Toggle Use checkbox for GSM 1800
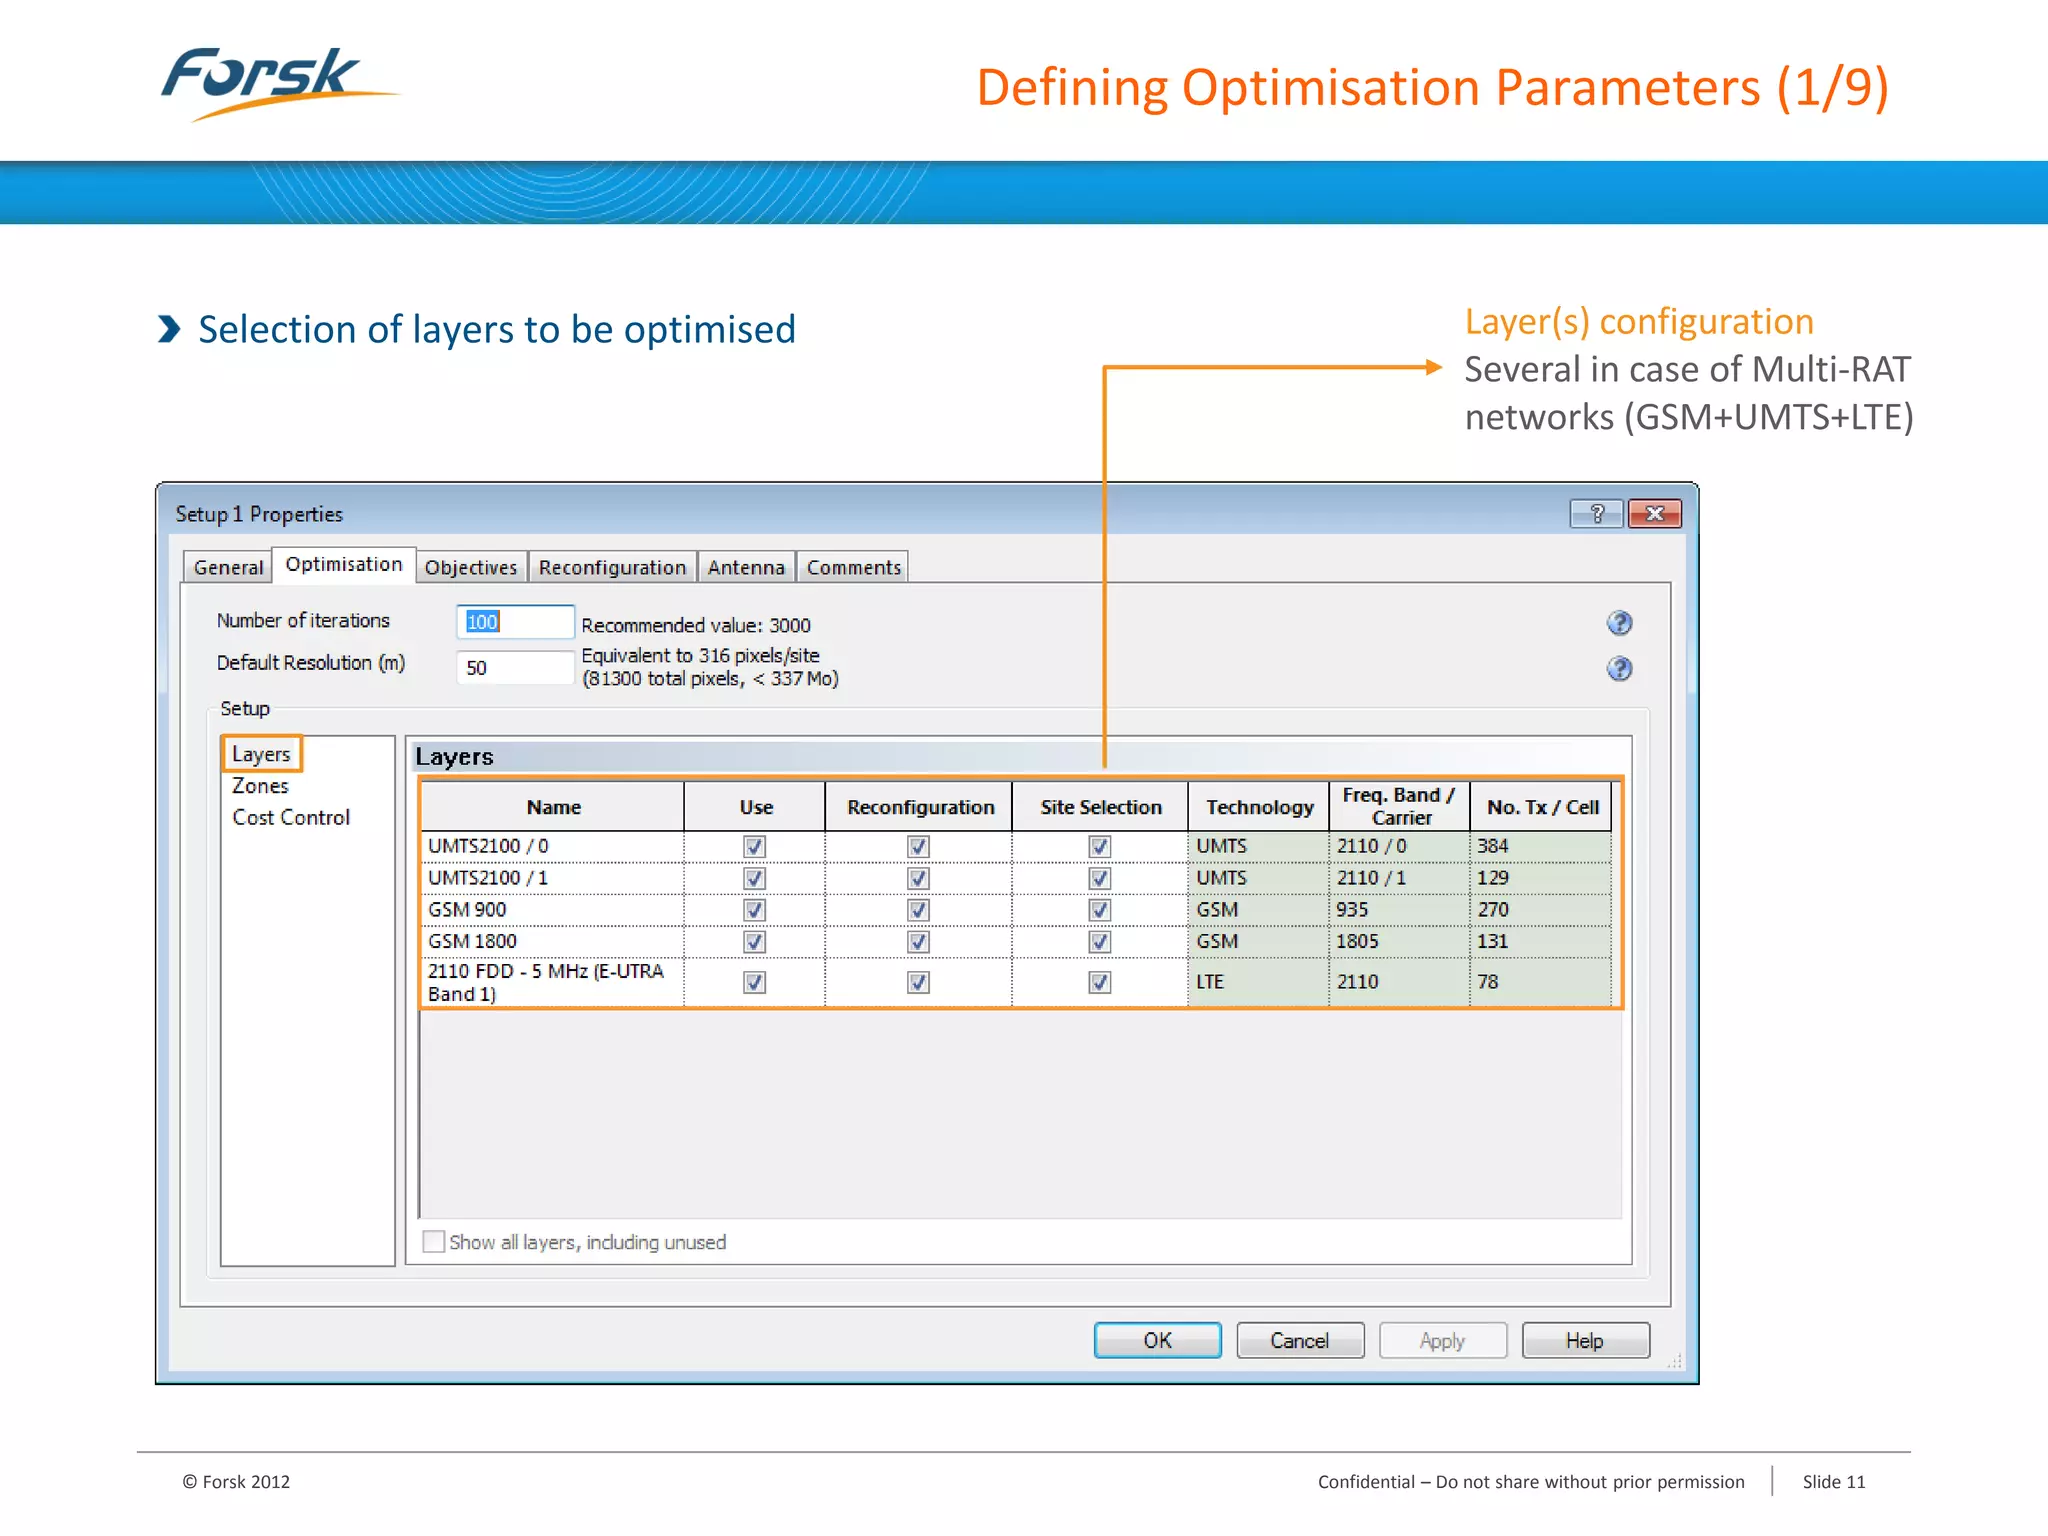The image size is (2048, 1536). pyautogui.click(x=755, y=942)
